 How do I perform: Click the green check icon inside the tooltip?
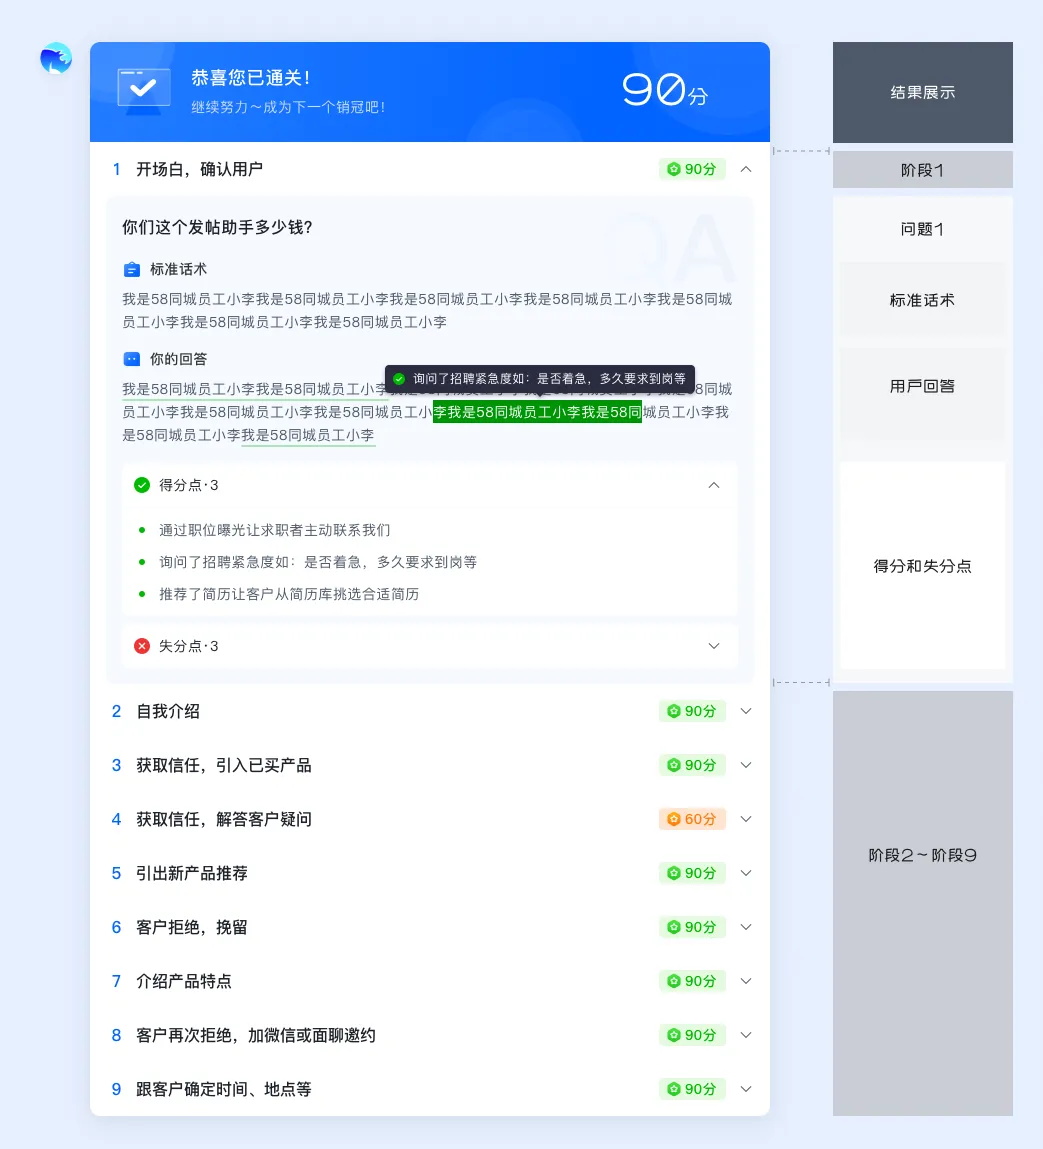point(399,378)
